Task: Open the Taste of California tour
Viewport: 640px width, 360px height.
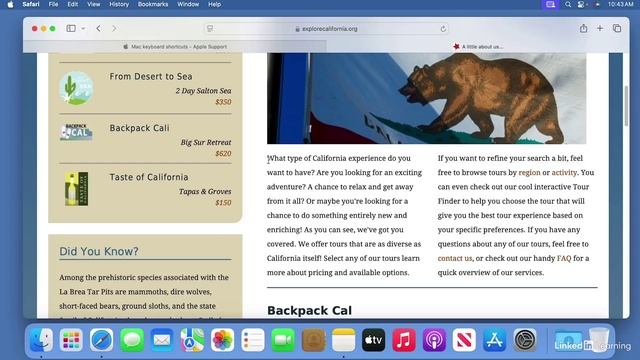Action: tap(149, 177)
